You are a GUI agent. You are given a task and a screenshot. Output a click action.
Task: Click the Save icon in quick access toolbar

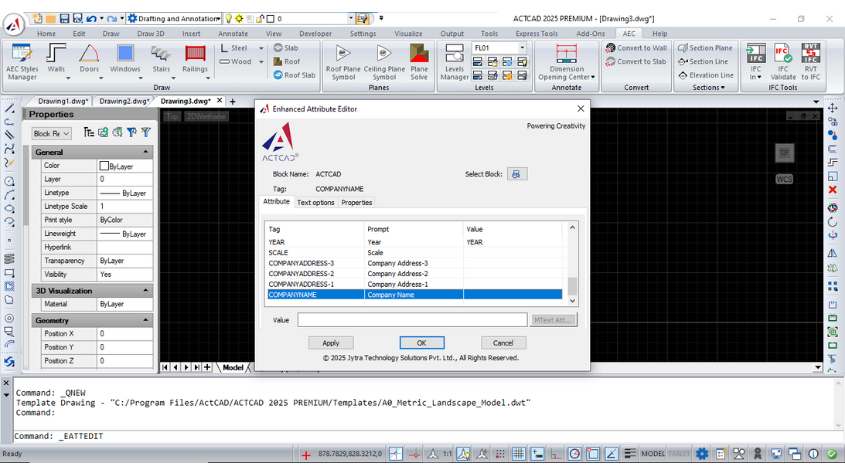click(x=65, y=18)
